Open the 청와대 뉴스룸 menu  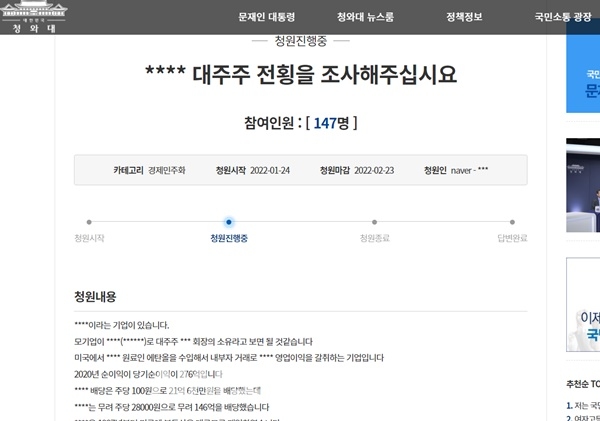tap(365, 17)
